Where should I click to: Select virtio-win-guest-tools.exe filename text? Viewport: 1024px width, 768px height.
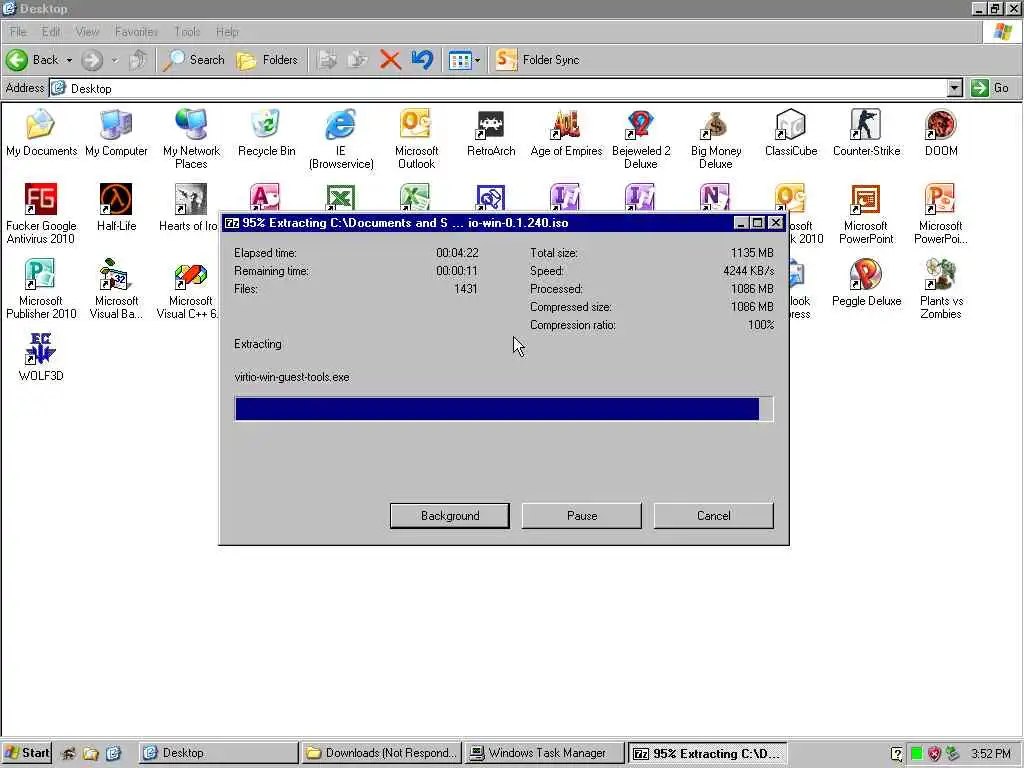click(x=292, y=377)
